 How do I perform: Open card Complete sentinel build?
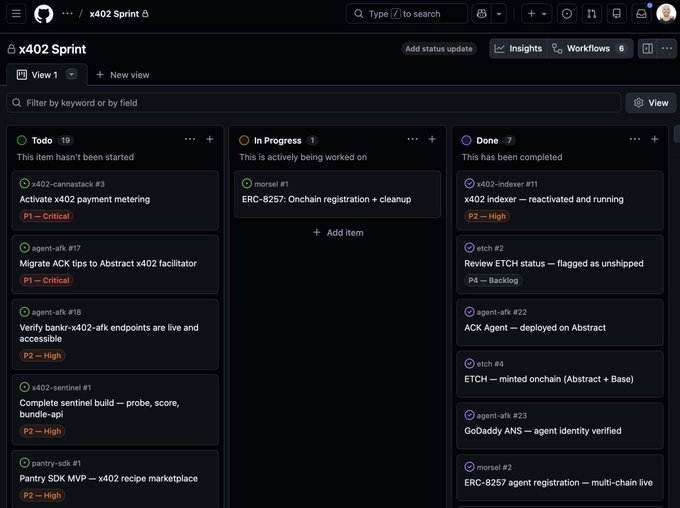click(99, 408)
